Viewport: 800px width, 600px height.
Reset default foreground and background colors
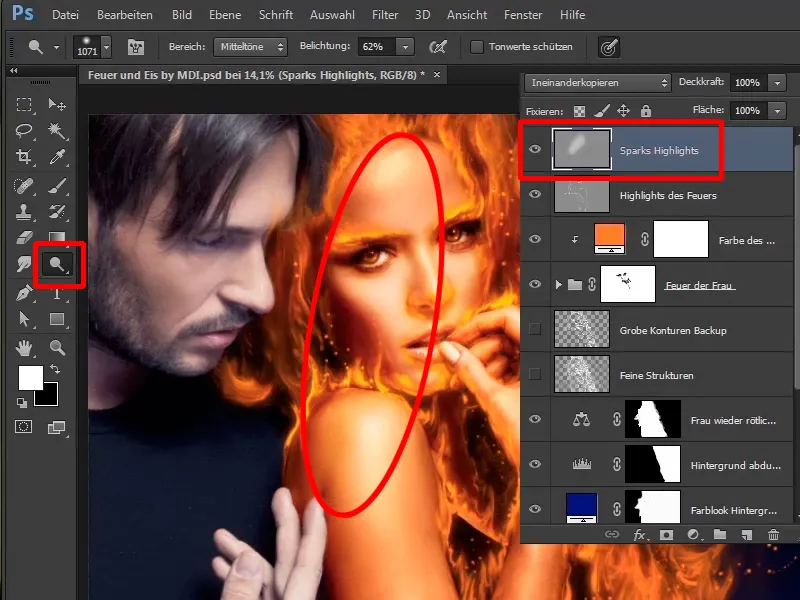coord(21,403)
